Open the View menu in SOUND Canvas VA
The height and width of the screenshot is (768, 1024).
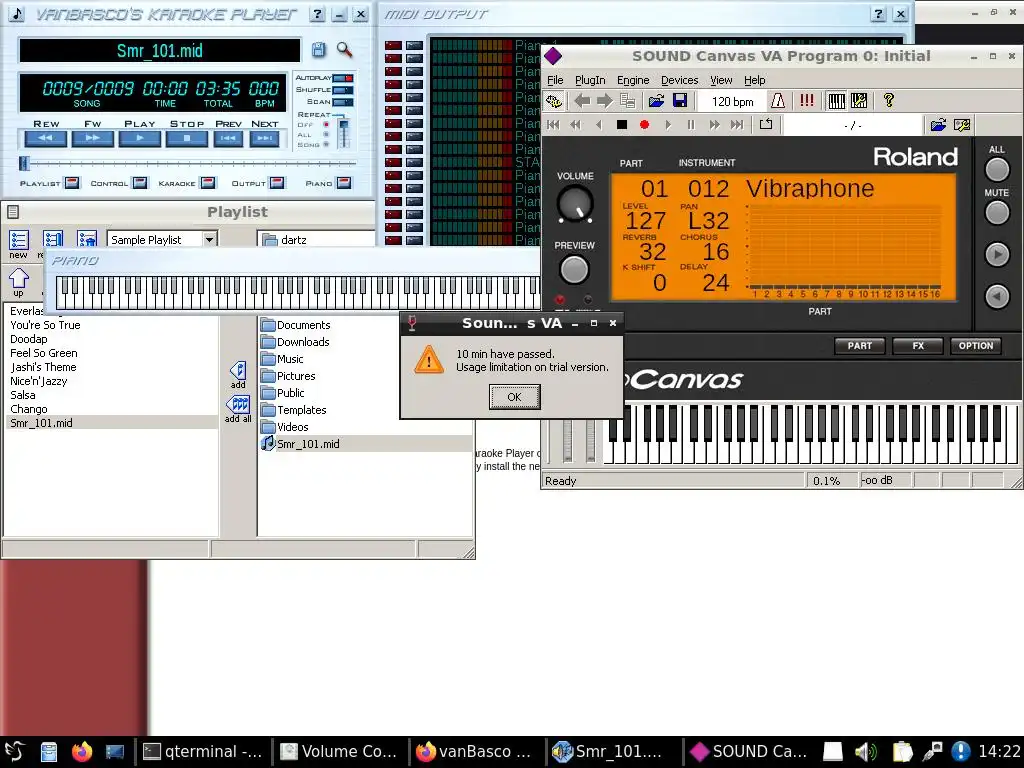(721, 80)
